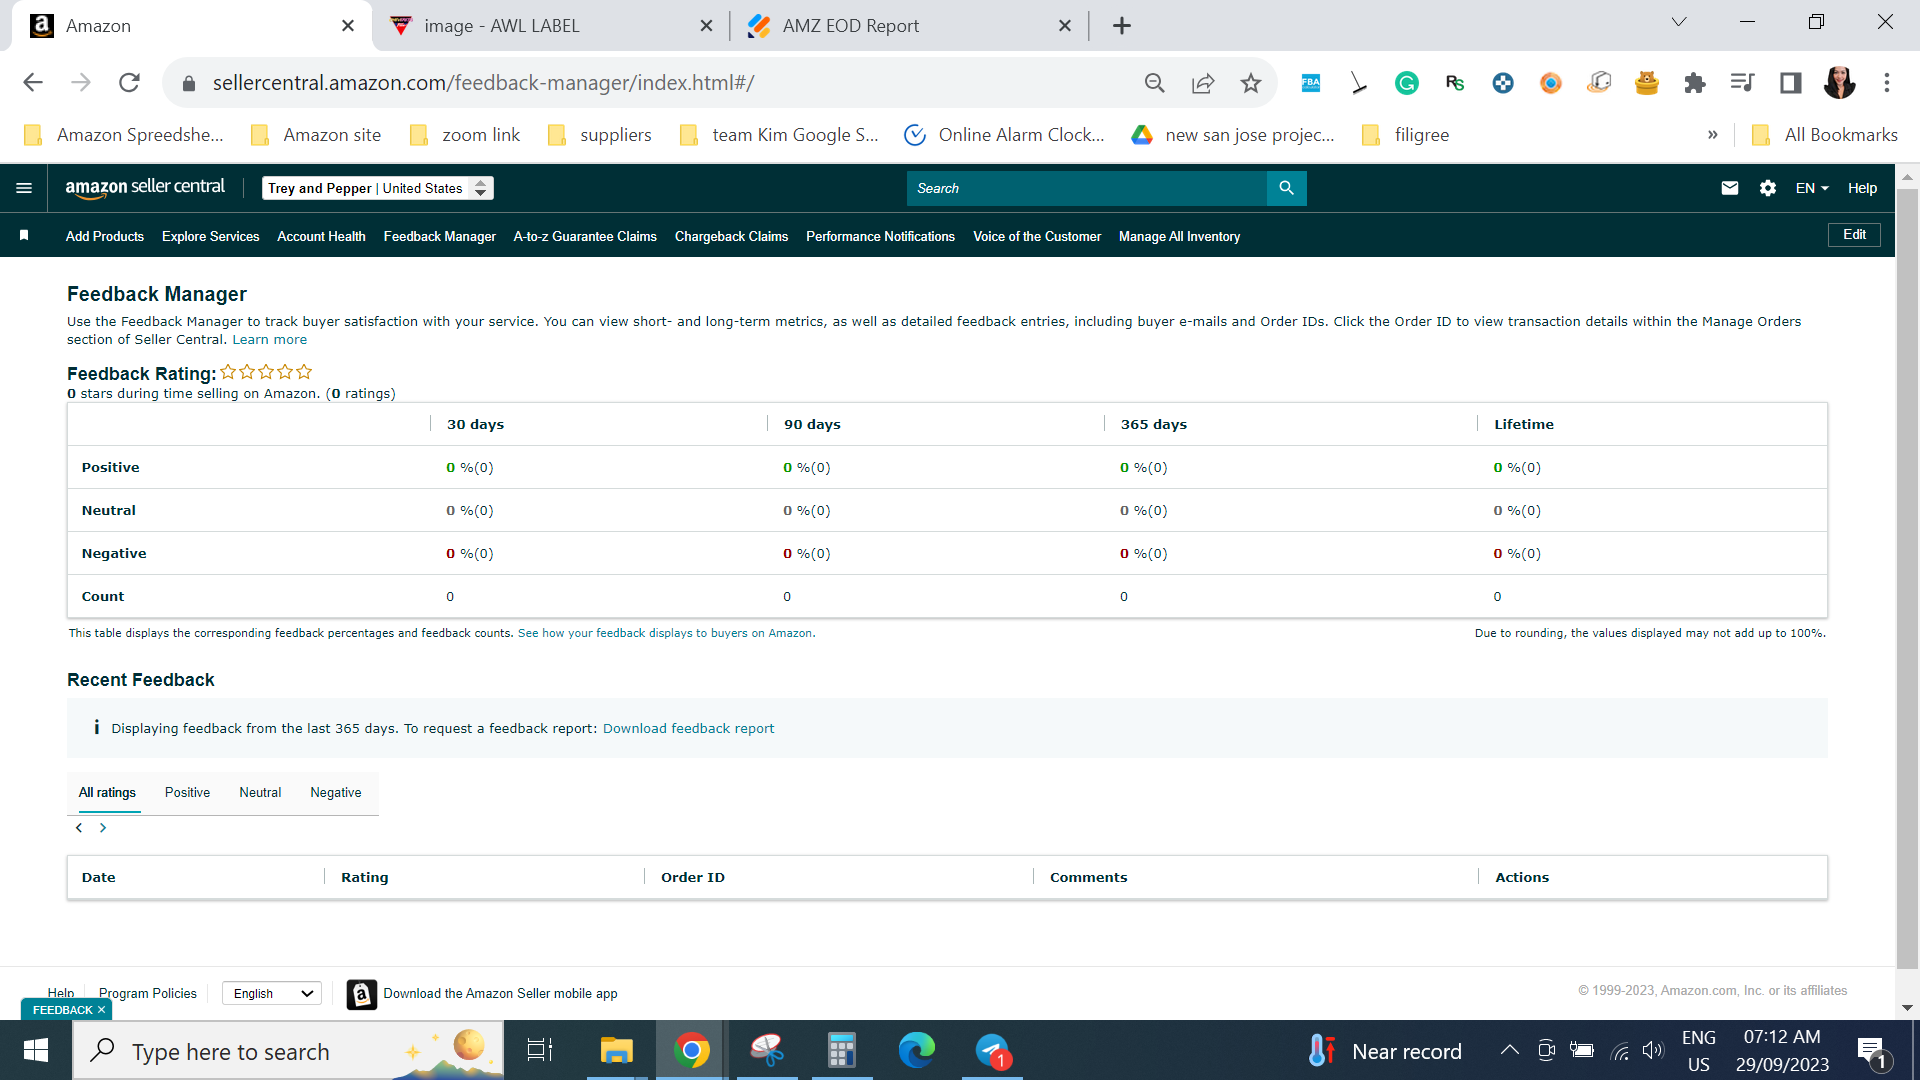
Task: Switch to image - AWL LABEL browser tab
Action: [x=550, y=26]
